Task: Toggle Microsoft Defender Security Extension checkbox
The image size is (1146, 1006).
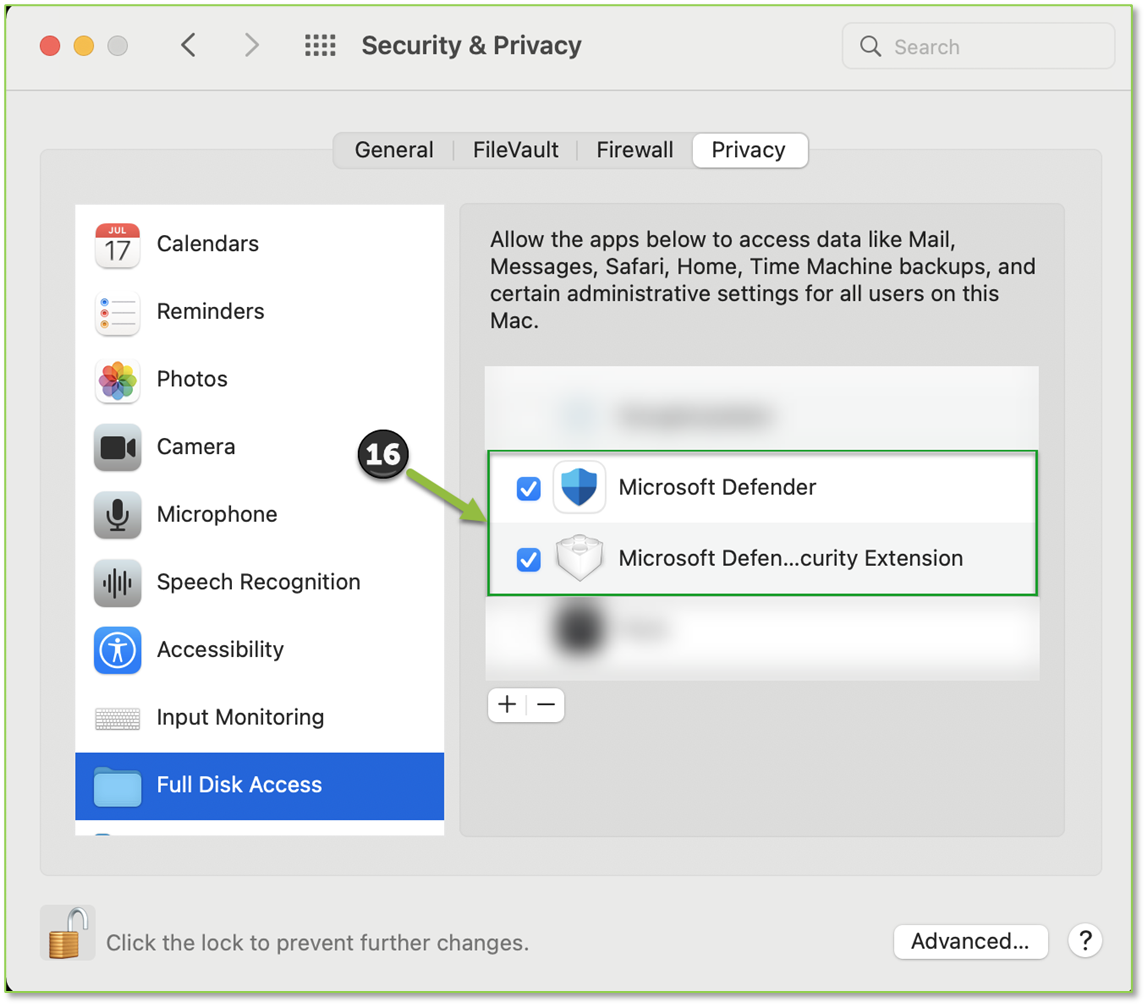Action: pos(528,559)
